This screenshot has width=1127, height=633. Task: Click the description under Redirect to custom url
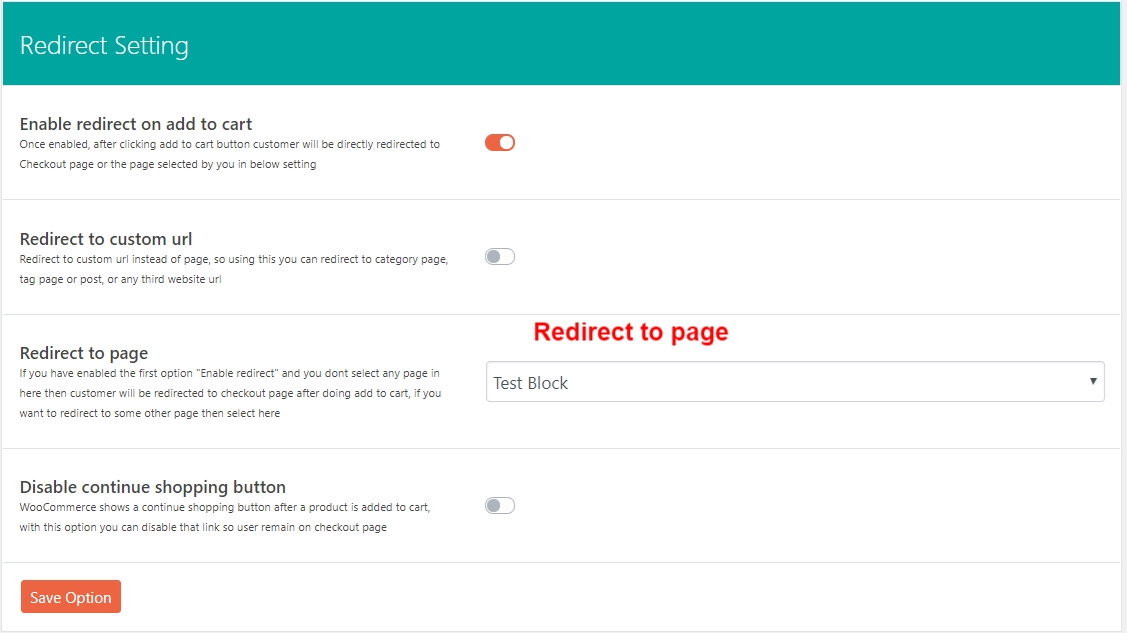[x=233, y=269]
